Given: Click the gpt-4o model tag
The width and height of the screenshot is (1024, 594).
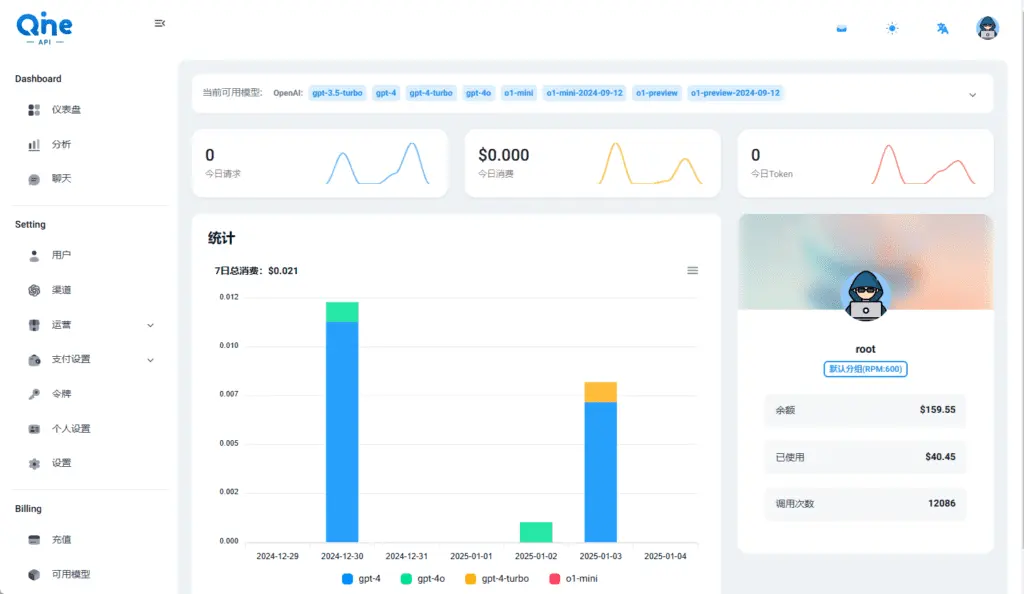Looking at the screenshot, I should [478, 93].
